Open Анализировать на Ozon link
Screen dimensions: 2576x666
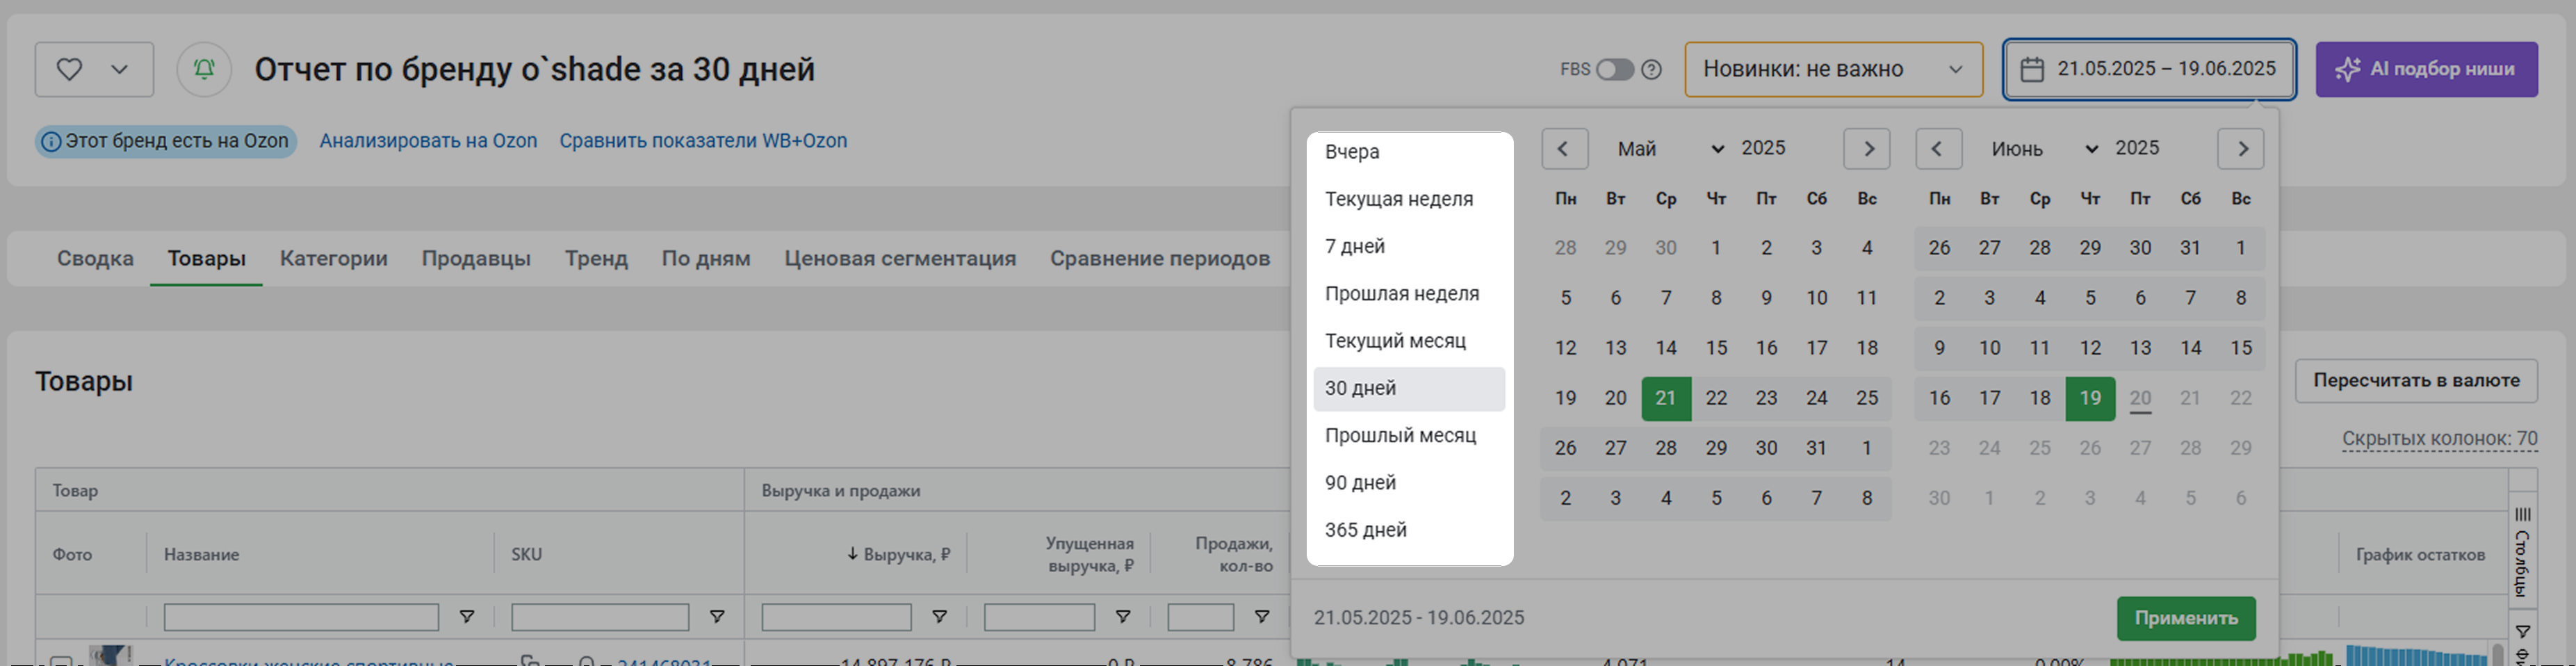click(x=428, y=141)
